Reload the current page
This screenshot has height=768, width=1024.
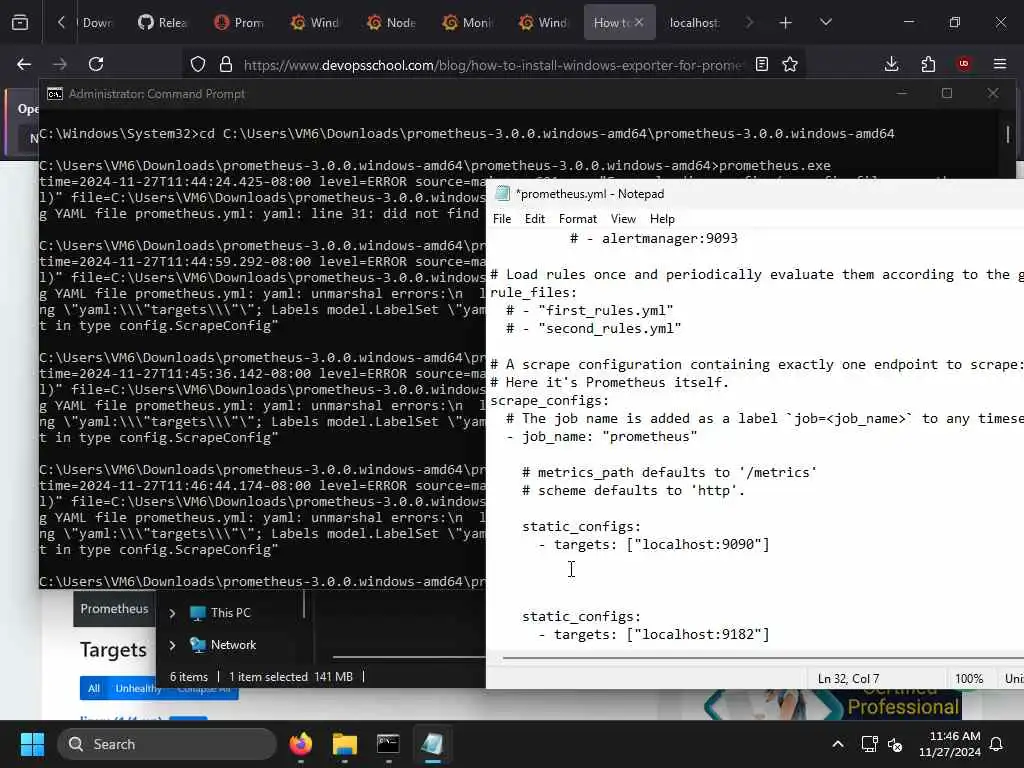(96, 64)
